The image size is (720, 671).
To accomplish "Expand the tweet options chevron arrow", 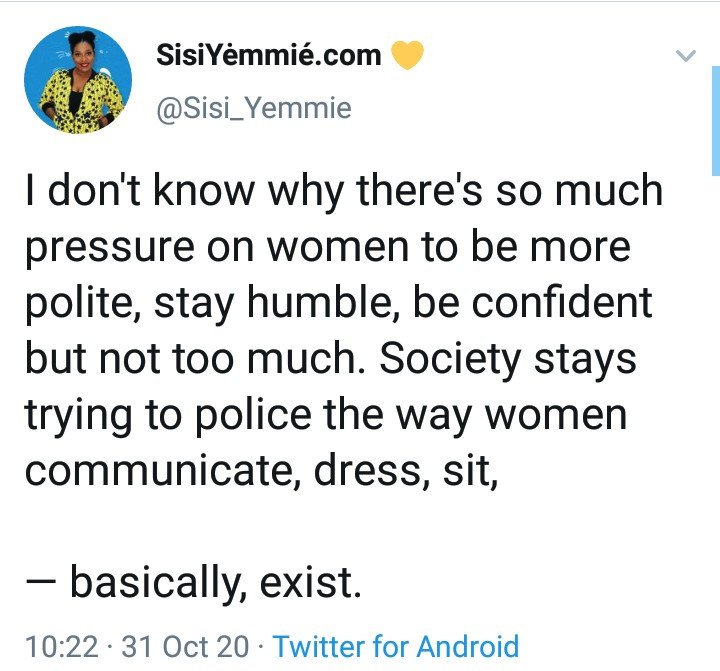I will (x=686, y=56).
